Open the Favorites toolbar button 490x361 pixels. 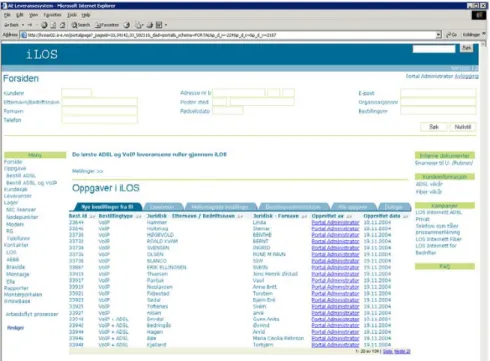pyautogui.click(x=107, y=25)
